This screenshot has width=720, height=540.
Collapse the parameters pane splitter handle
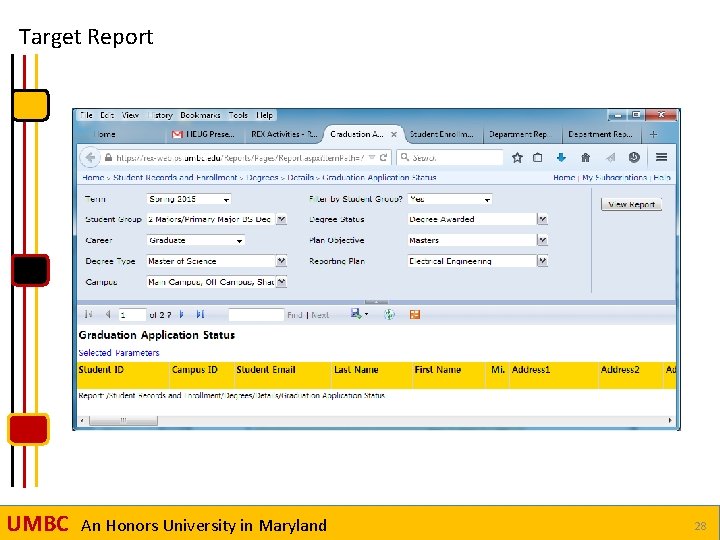pos(376,302)
